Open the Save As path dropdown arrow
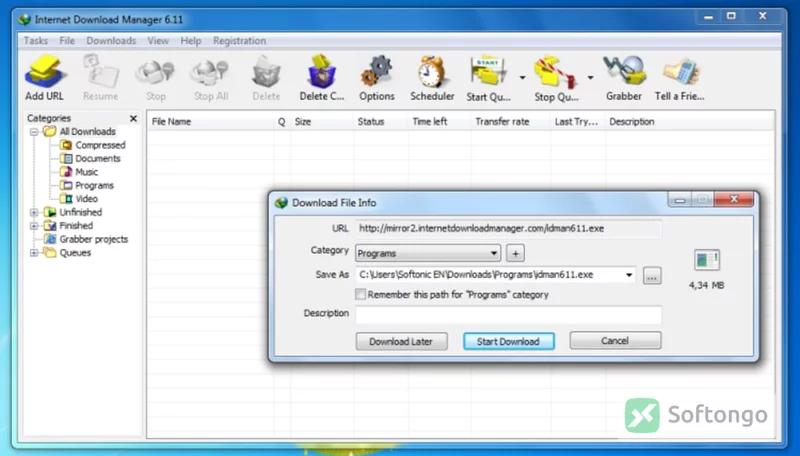Image resolution: width=800 pixels, height=456 pixels. (x=629, y=275)
